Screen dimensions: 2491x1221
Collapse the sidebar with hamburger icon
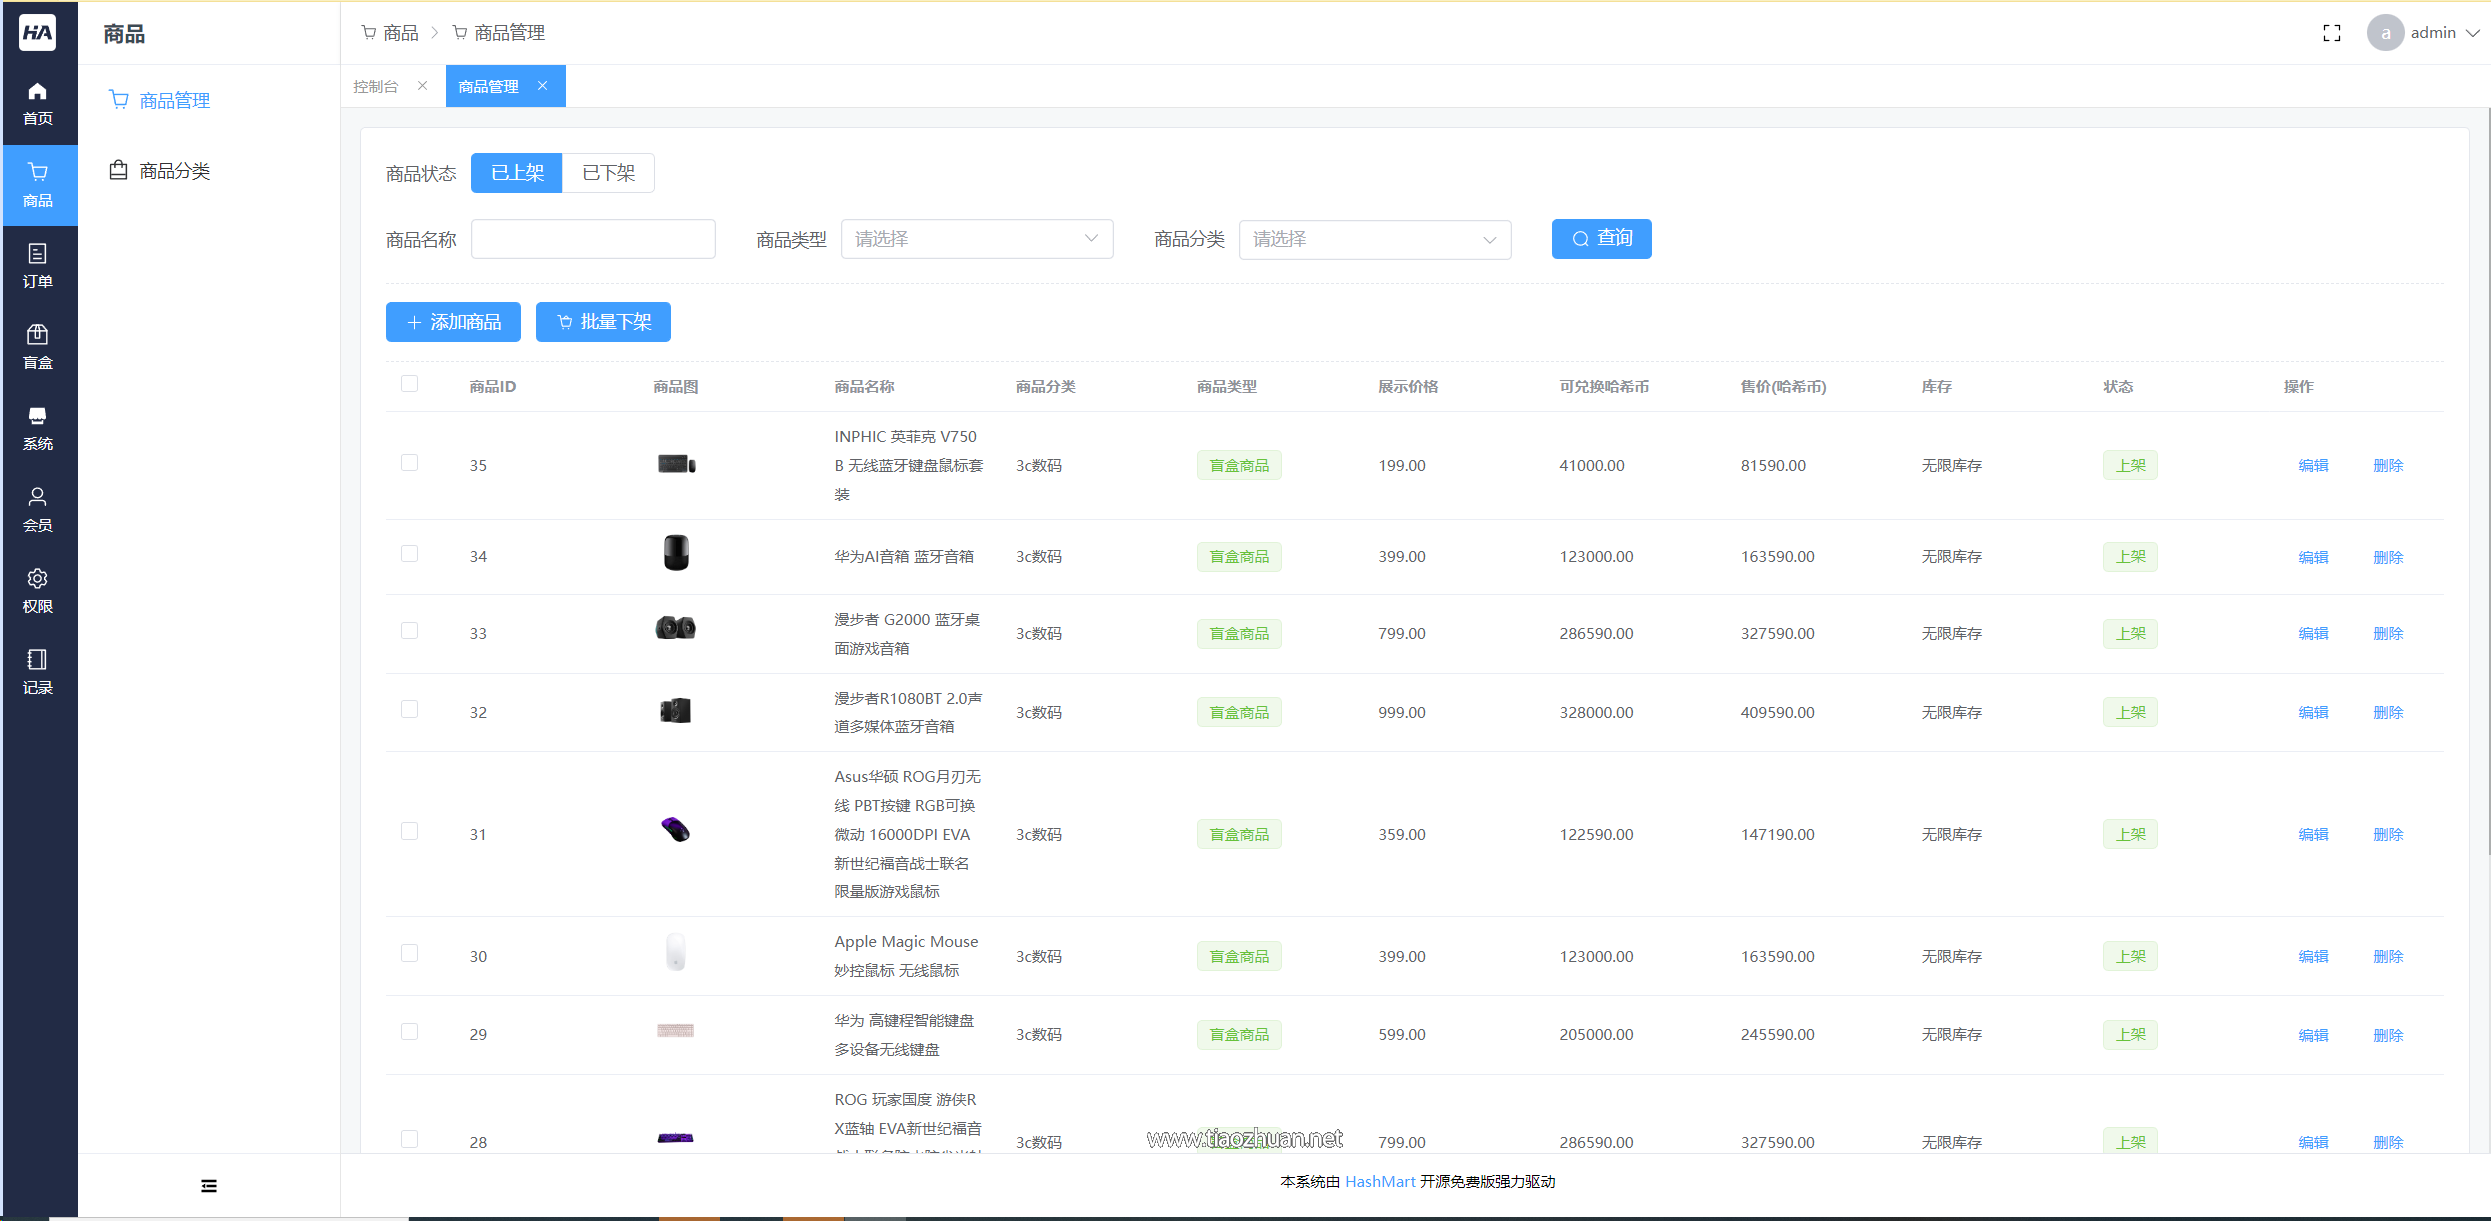[209, 1186]
